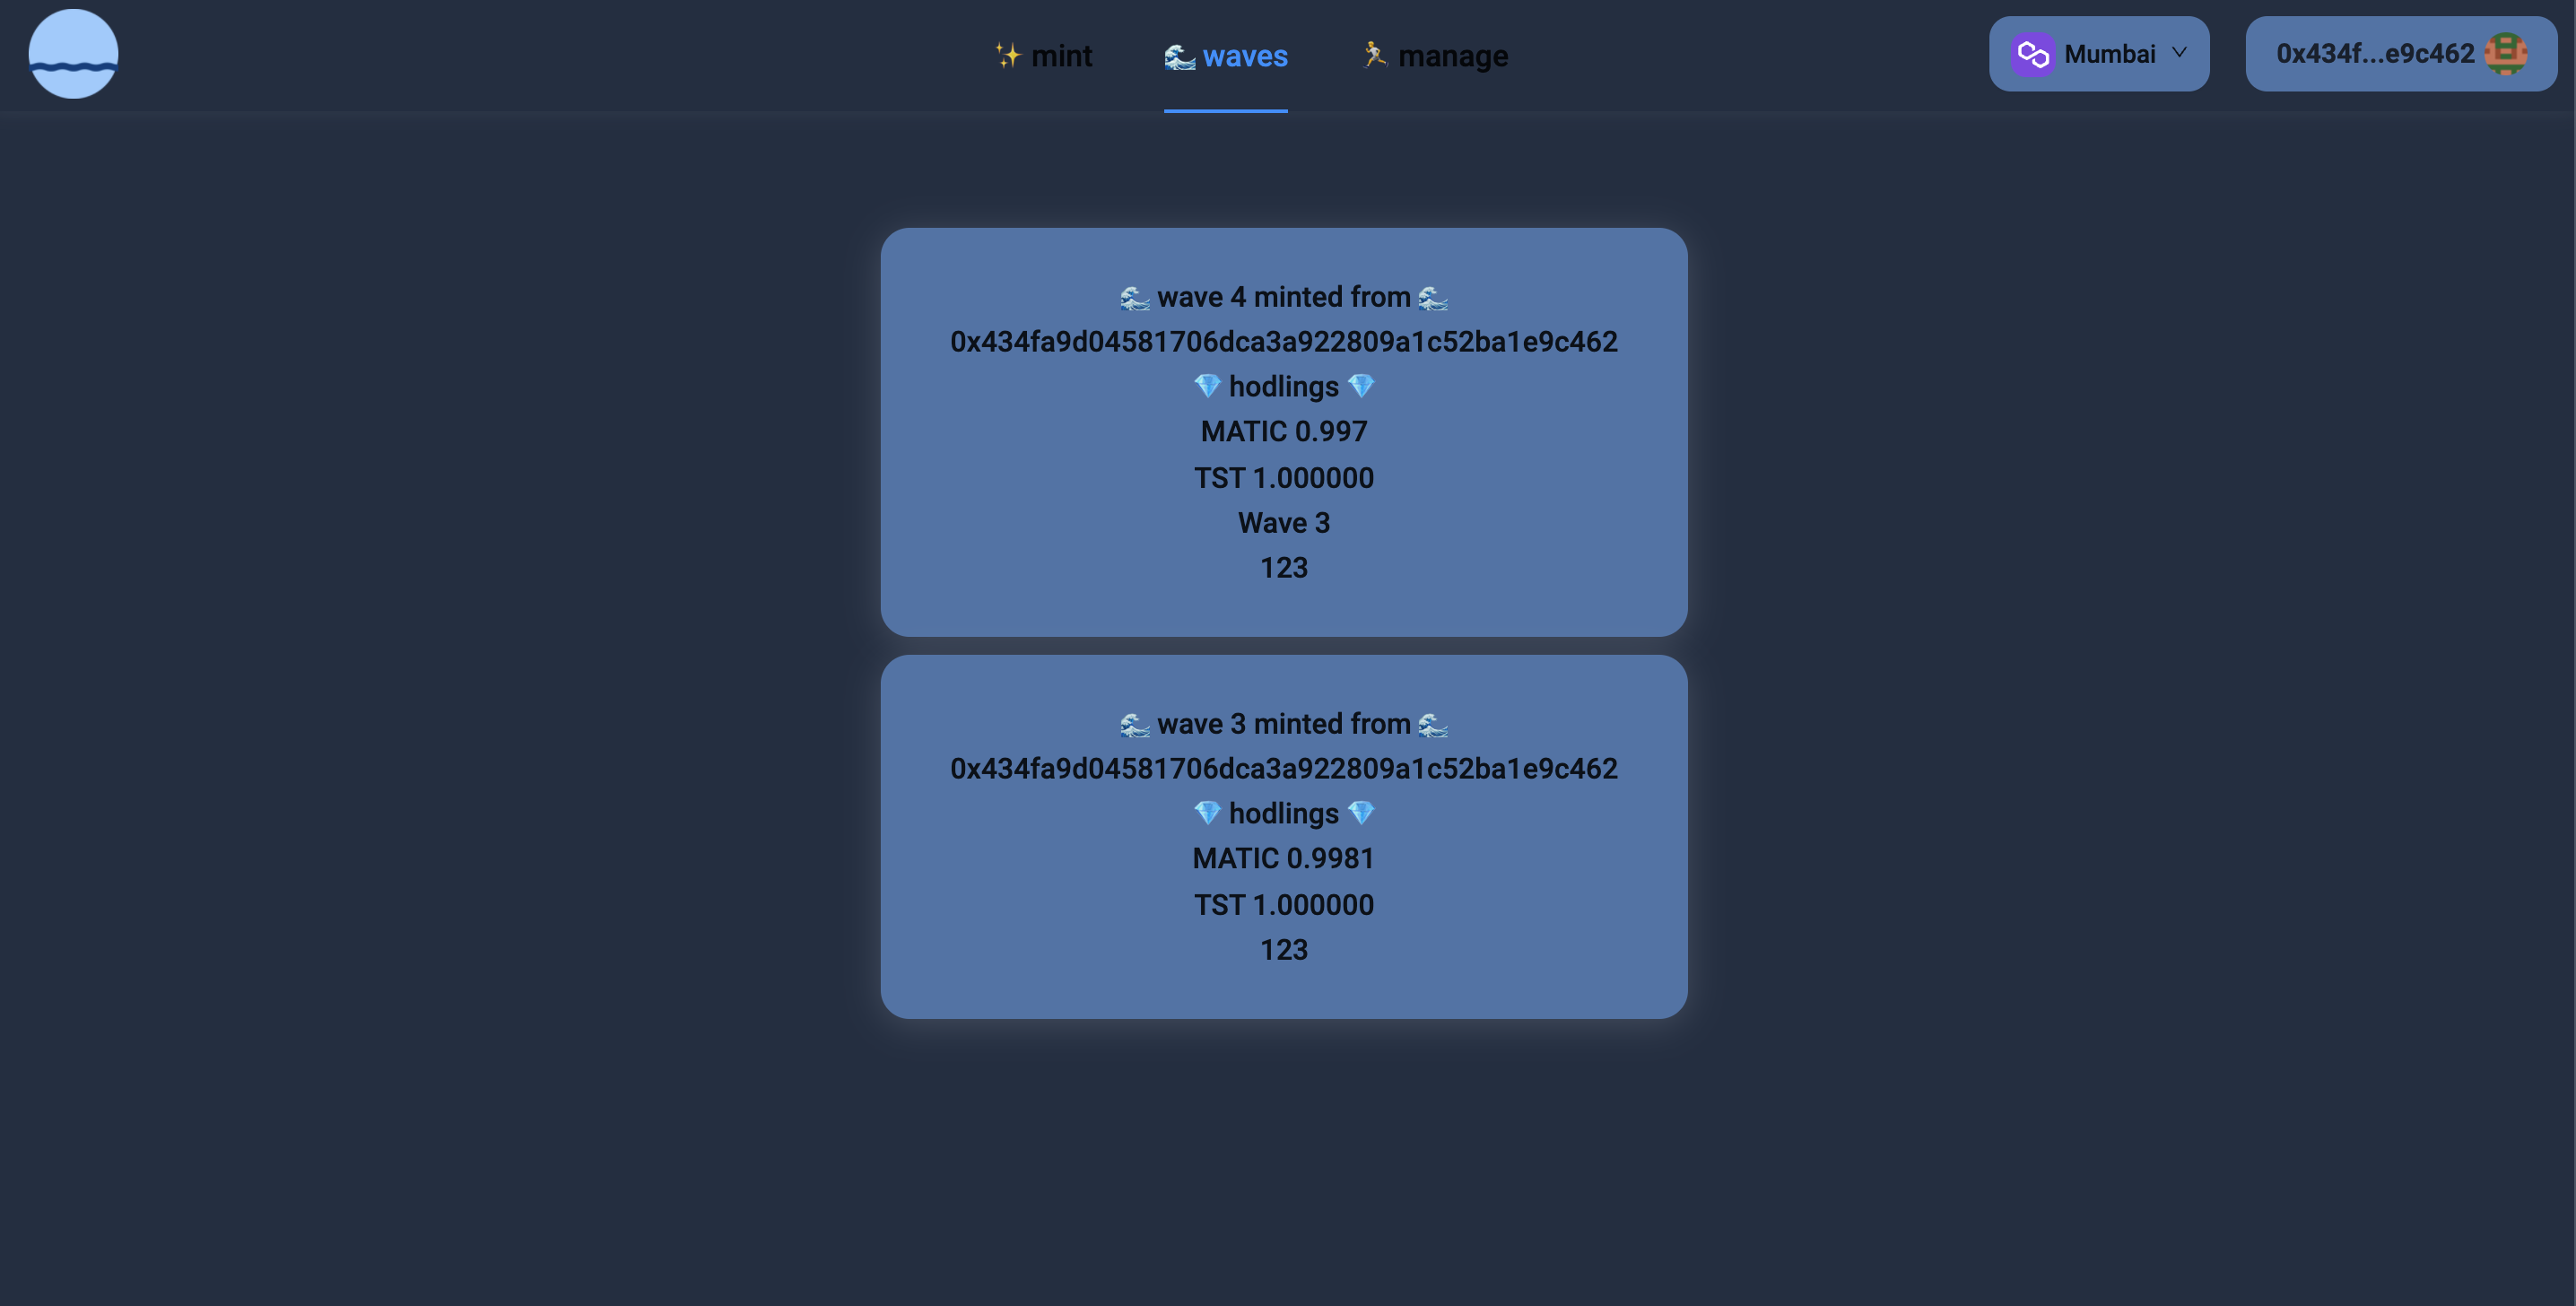2576x1306 pixels.
Task: Click the runner icon beside manage
Action: pos(1375,55)
